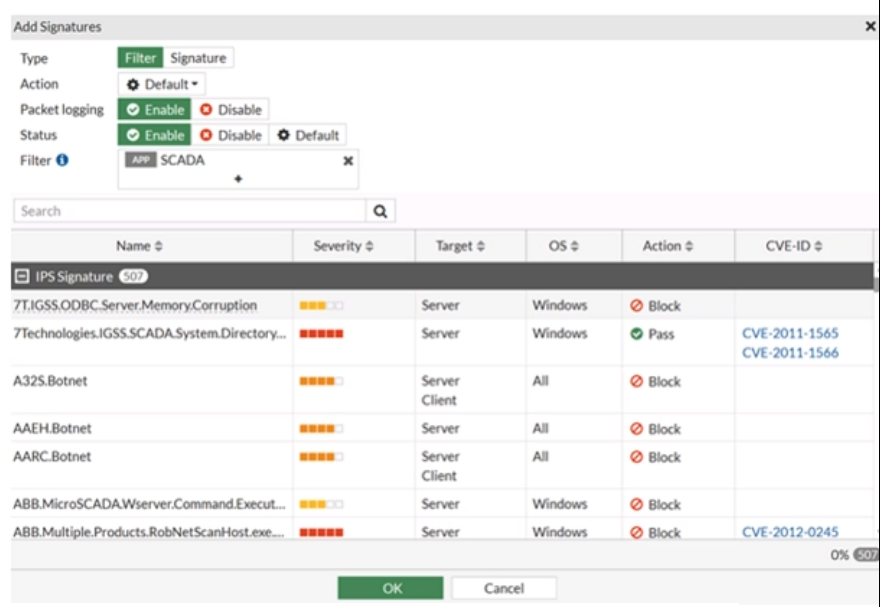Open the Action Default dropdown
Image resolution: width=885 pixels, height=614 pixels.
162,85
